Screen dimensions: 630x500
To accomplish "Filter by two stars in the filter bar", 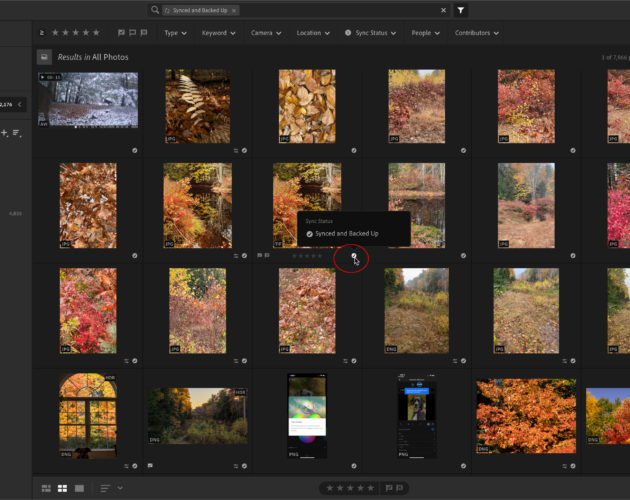I will point(65,33).
